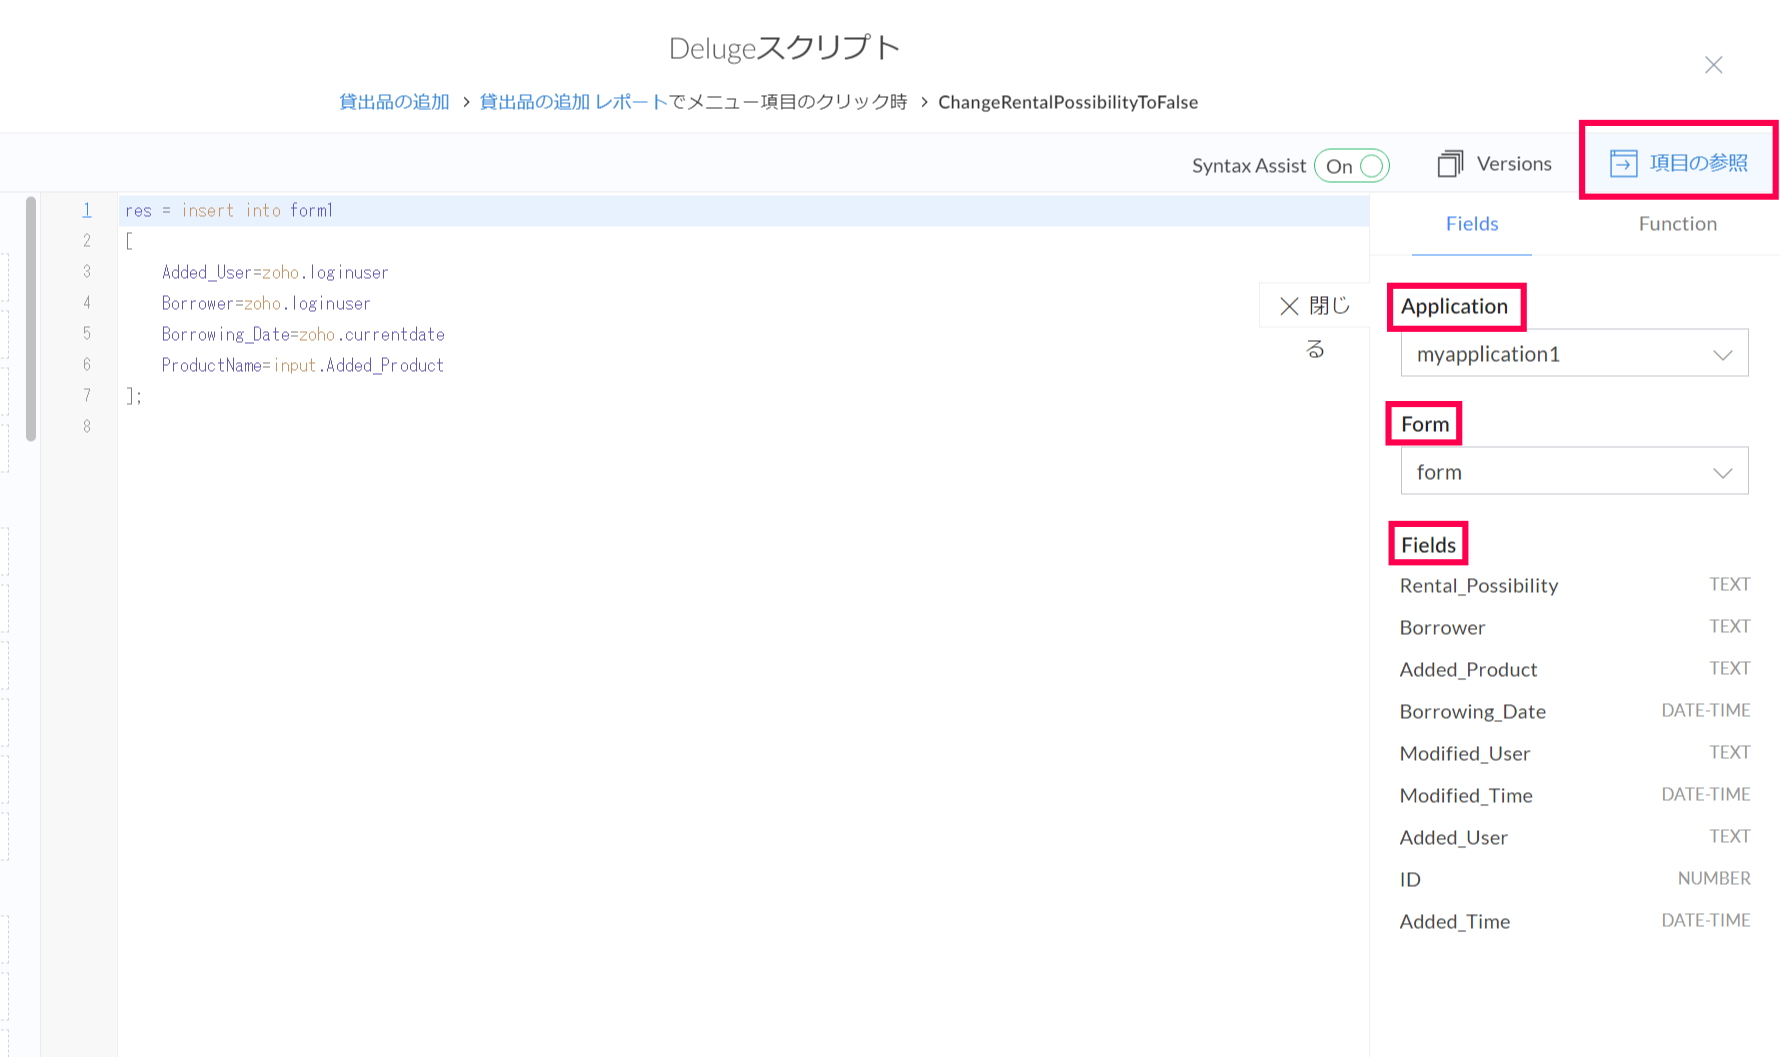
Task: Click the 閉じる X icon
Action: (1289, 306)
